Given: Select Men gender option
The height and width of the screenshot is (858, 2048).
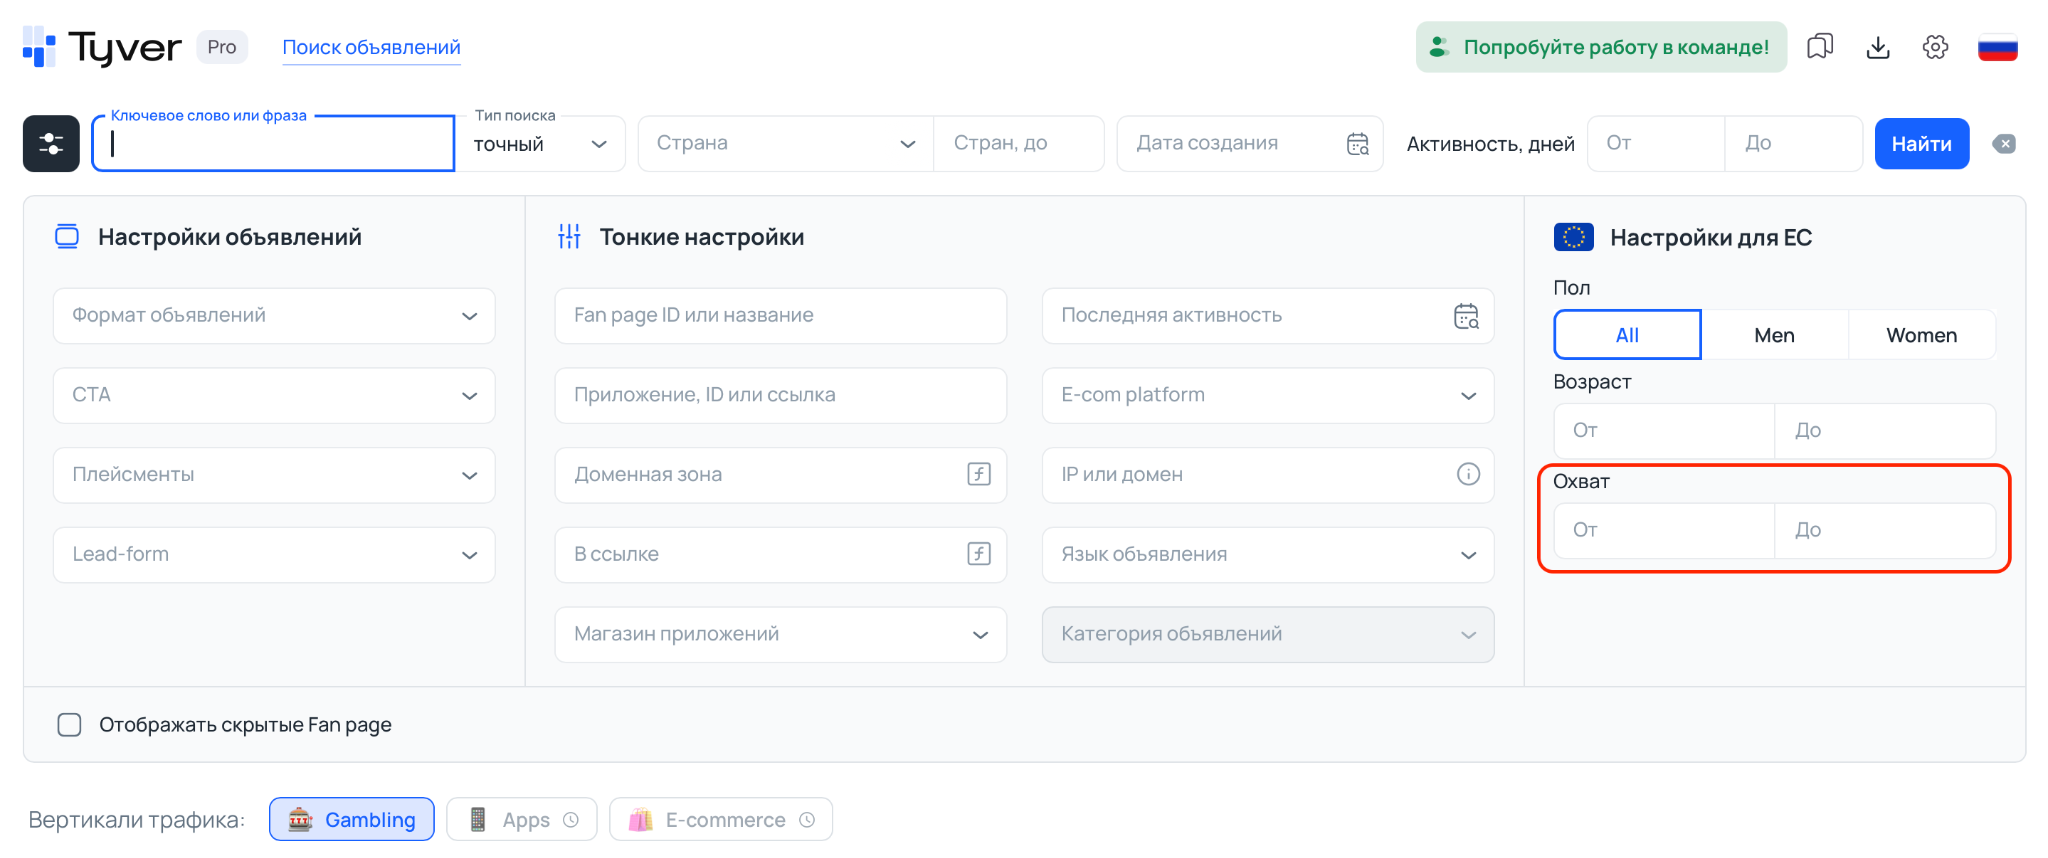Looking at the screenshot, I should coord(1774,335).
